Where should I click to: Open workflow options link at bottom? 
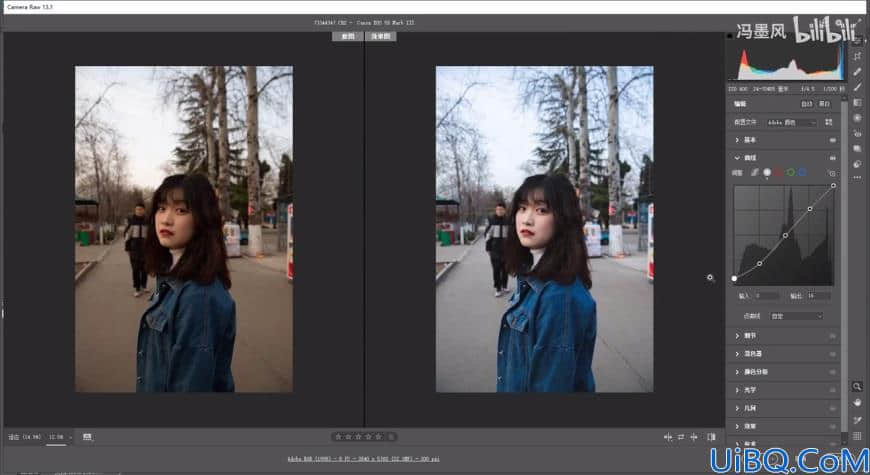pos(363,459)
